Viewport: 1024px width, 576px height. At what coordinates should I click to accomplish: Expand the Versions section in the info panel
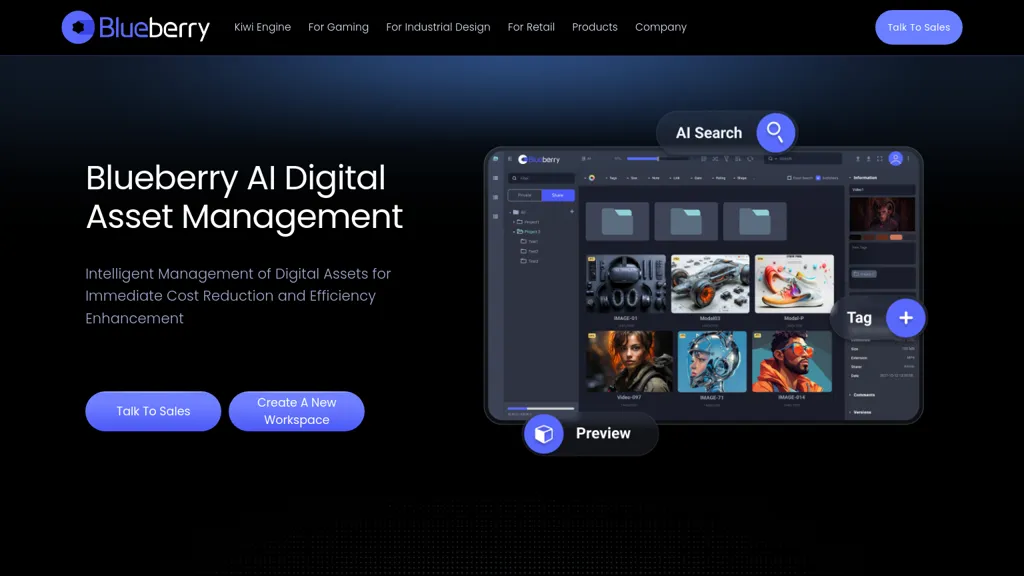(863, 412)
